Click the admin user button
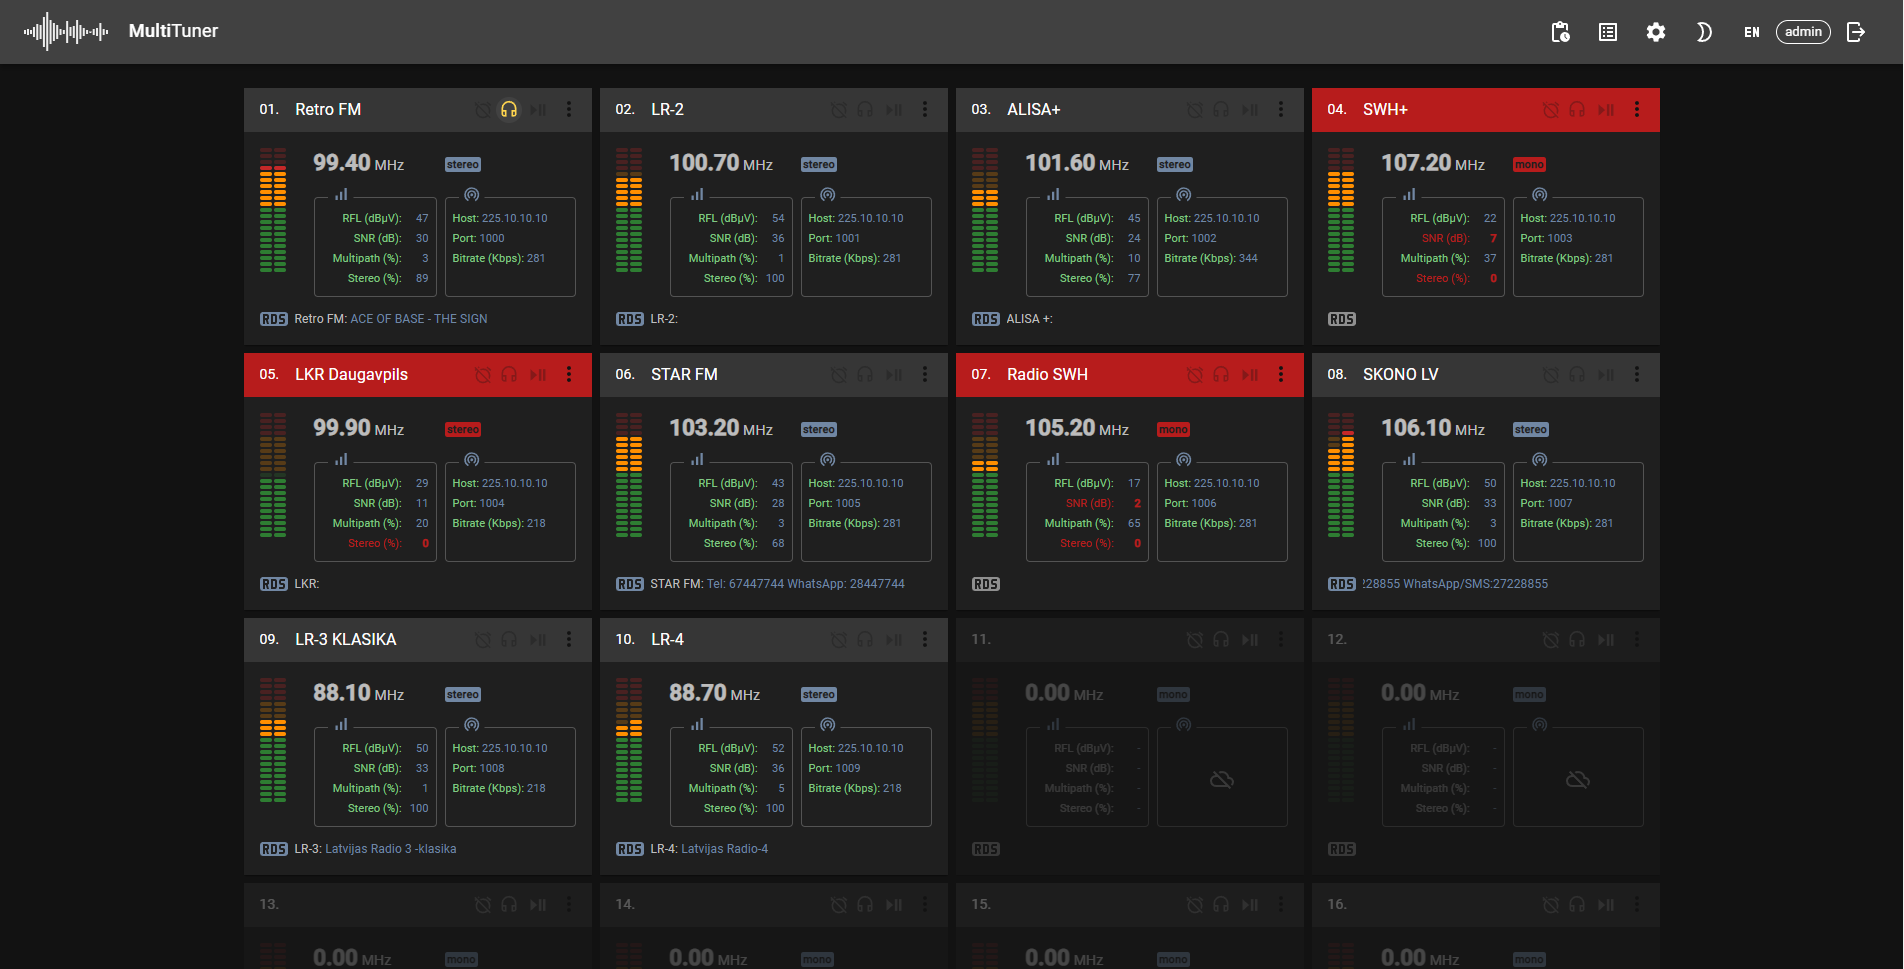Image resolution: width=1904 pixels, height=969 pixels. (1803, 32)
